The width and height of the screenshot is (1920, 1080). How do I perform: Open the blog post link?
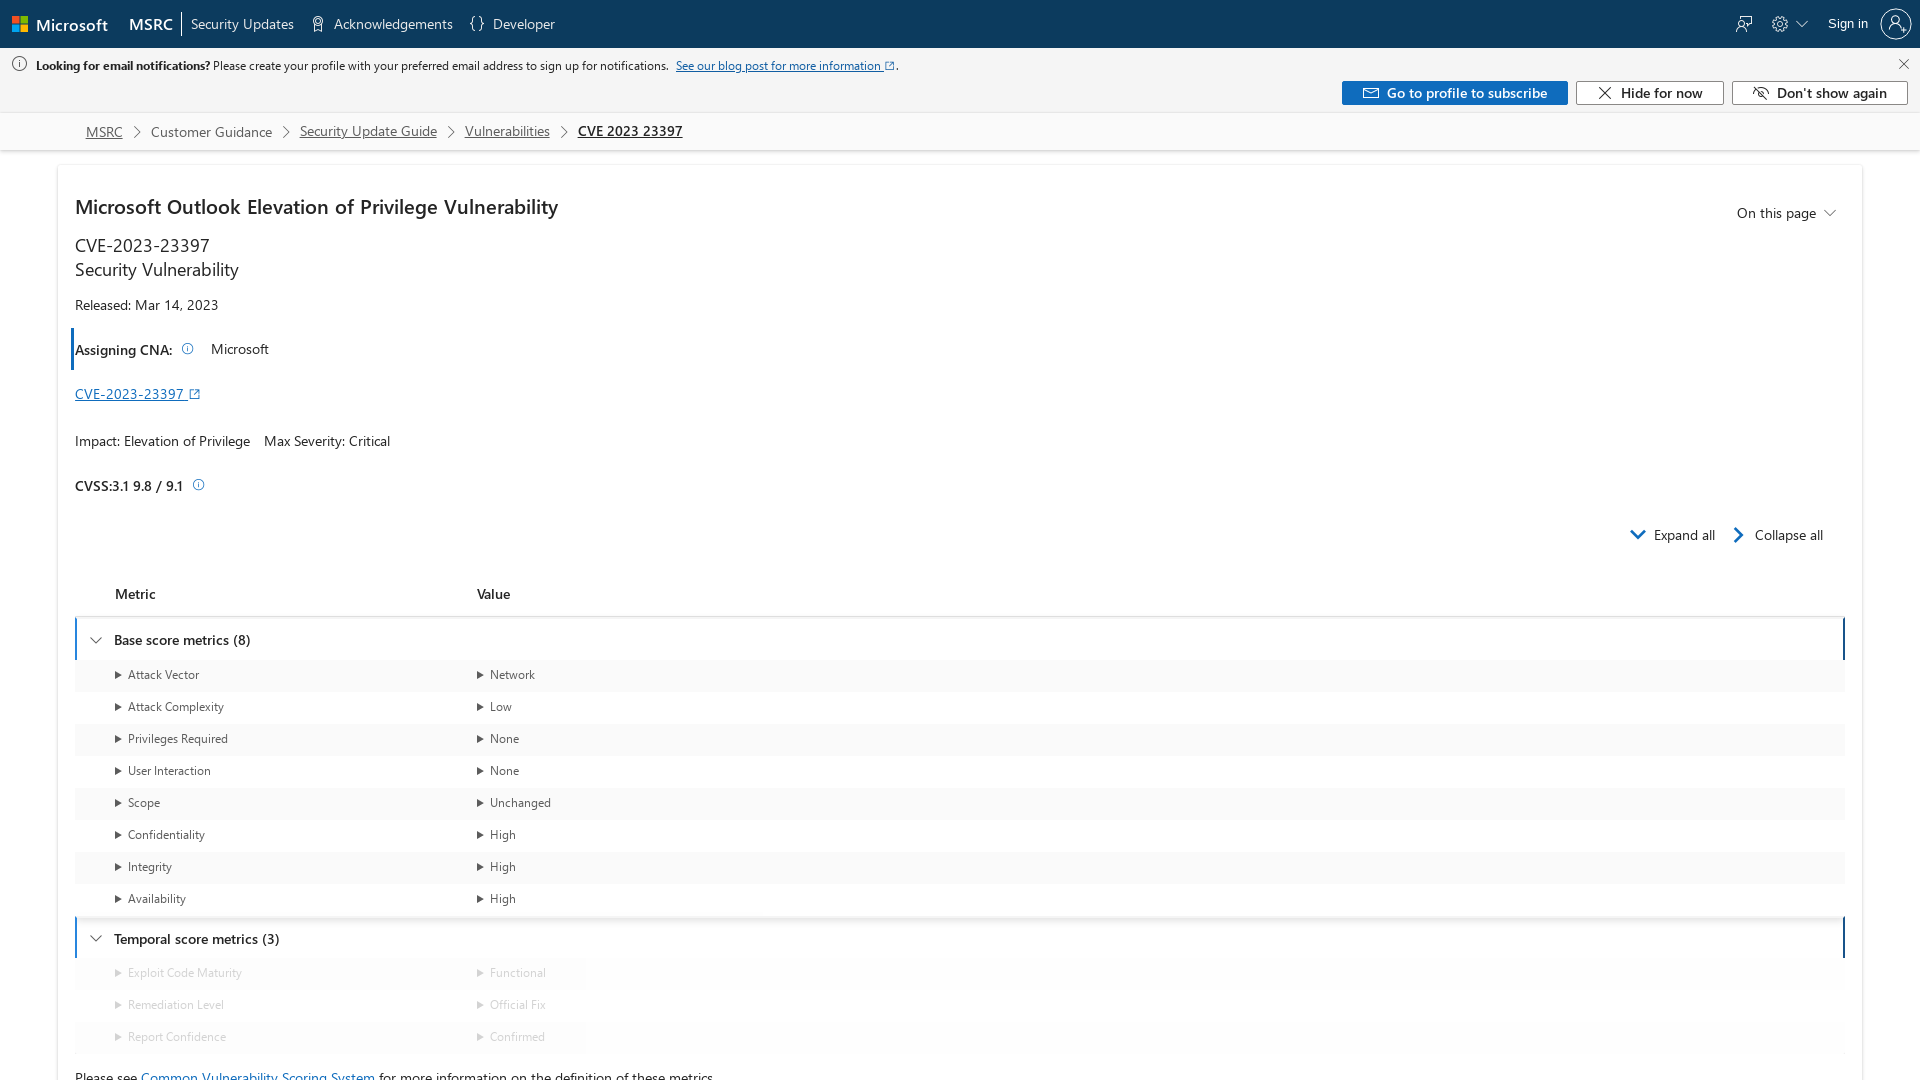coord(785,66)
